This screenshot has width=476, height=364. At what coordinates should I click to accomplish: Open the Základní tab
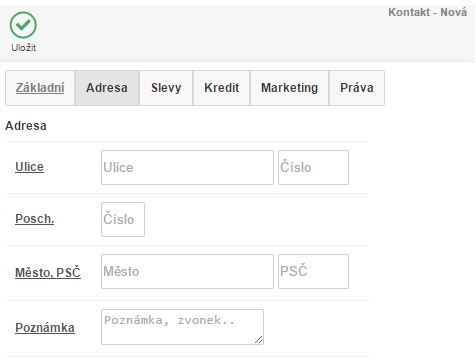tap(40, 88)
